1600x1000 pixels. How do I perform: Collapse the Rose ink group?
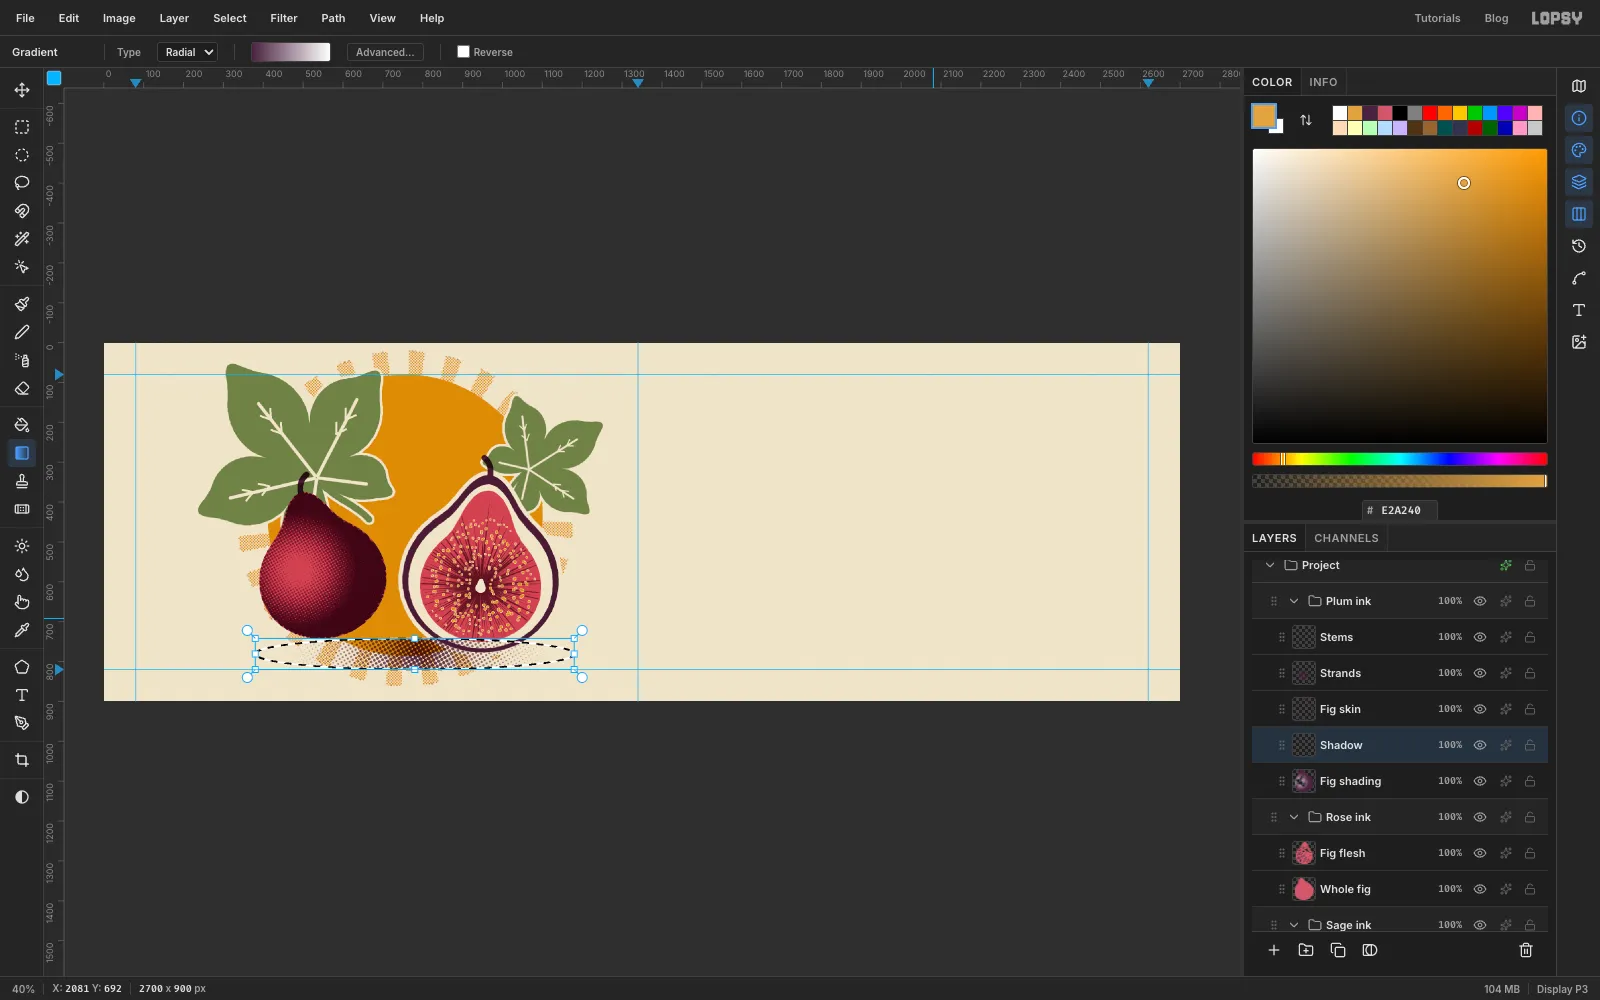(1294, 817)
